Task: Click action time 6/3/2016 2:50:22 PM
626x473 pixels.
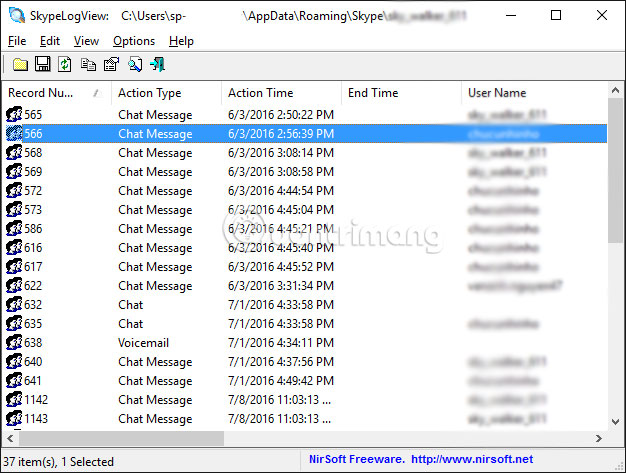Action: (x=281, y=115)
